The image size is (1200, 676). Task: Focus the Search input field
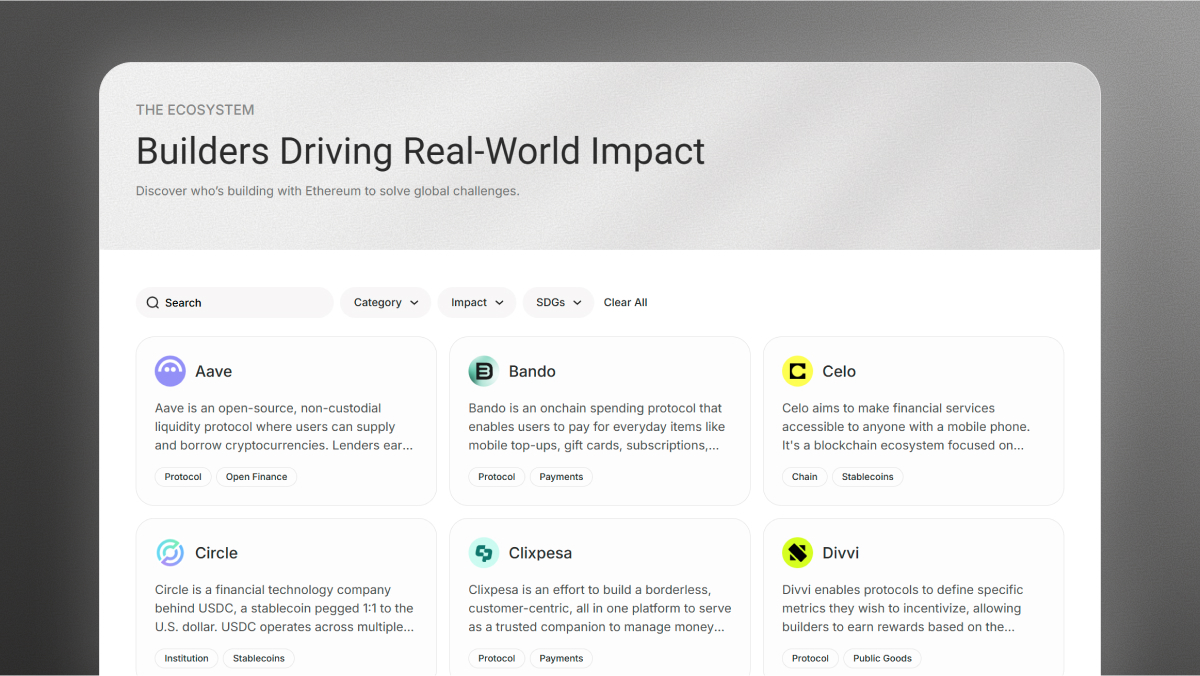pyautogui.click(x=235, y=302)
